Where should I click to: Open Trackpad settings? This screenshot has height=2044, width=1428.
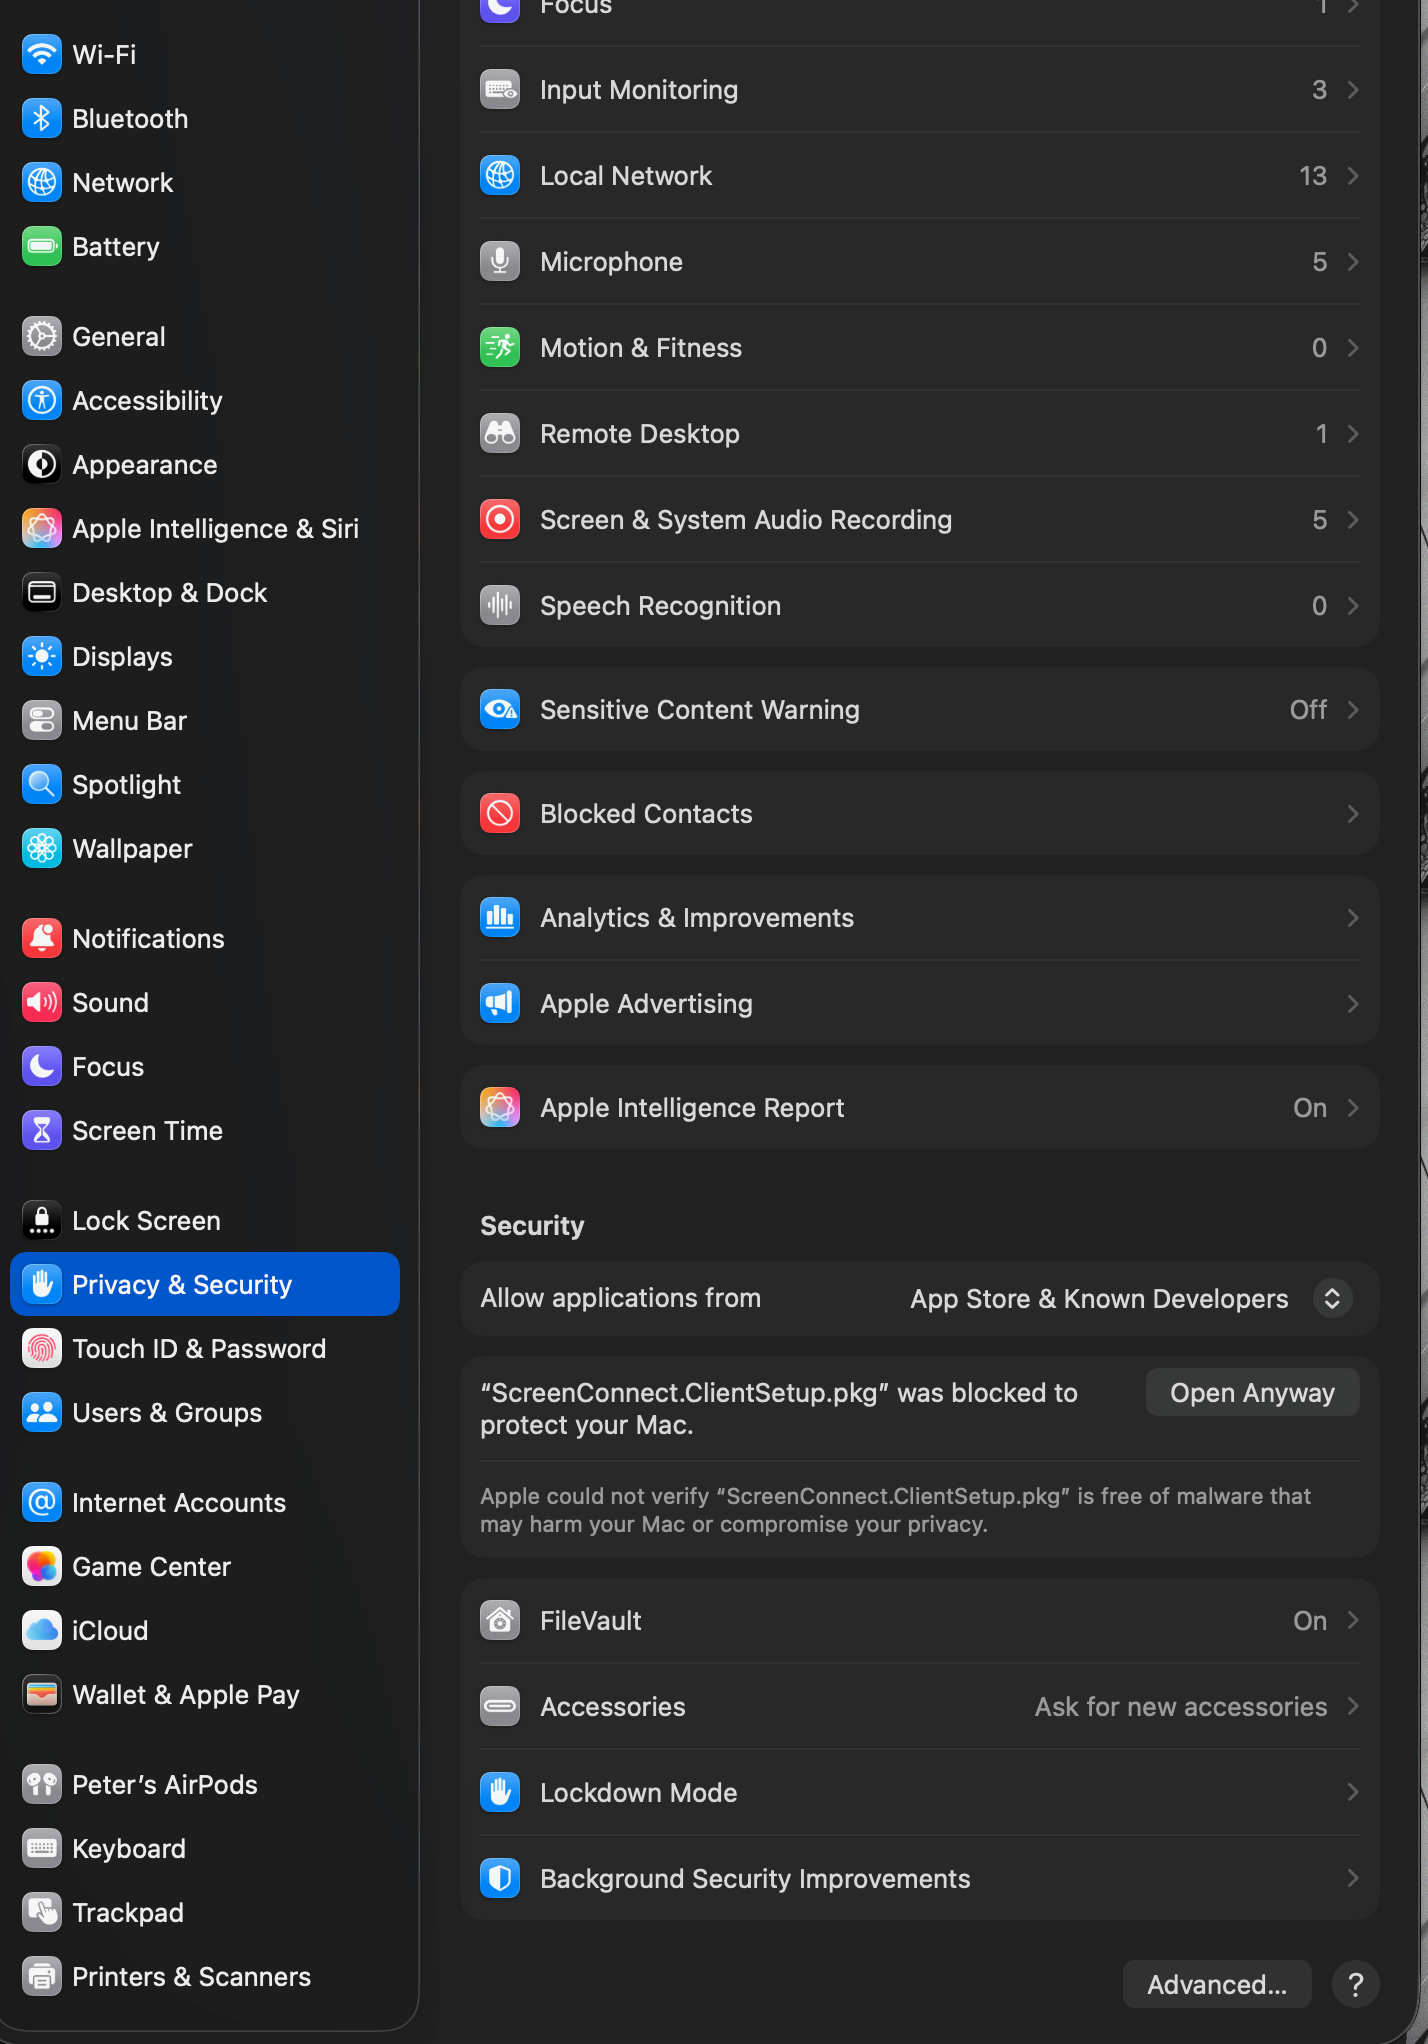205,1913
